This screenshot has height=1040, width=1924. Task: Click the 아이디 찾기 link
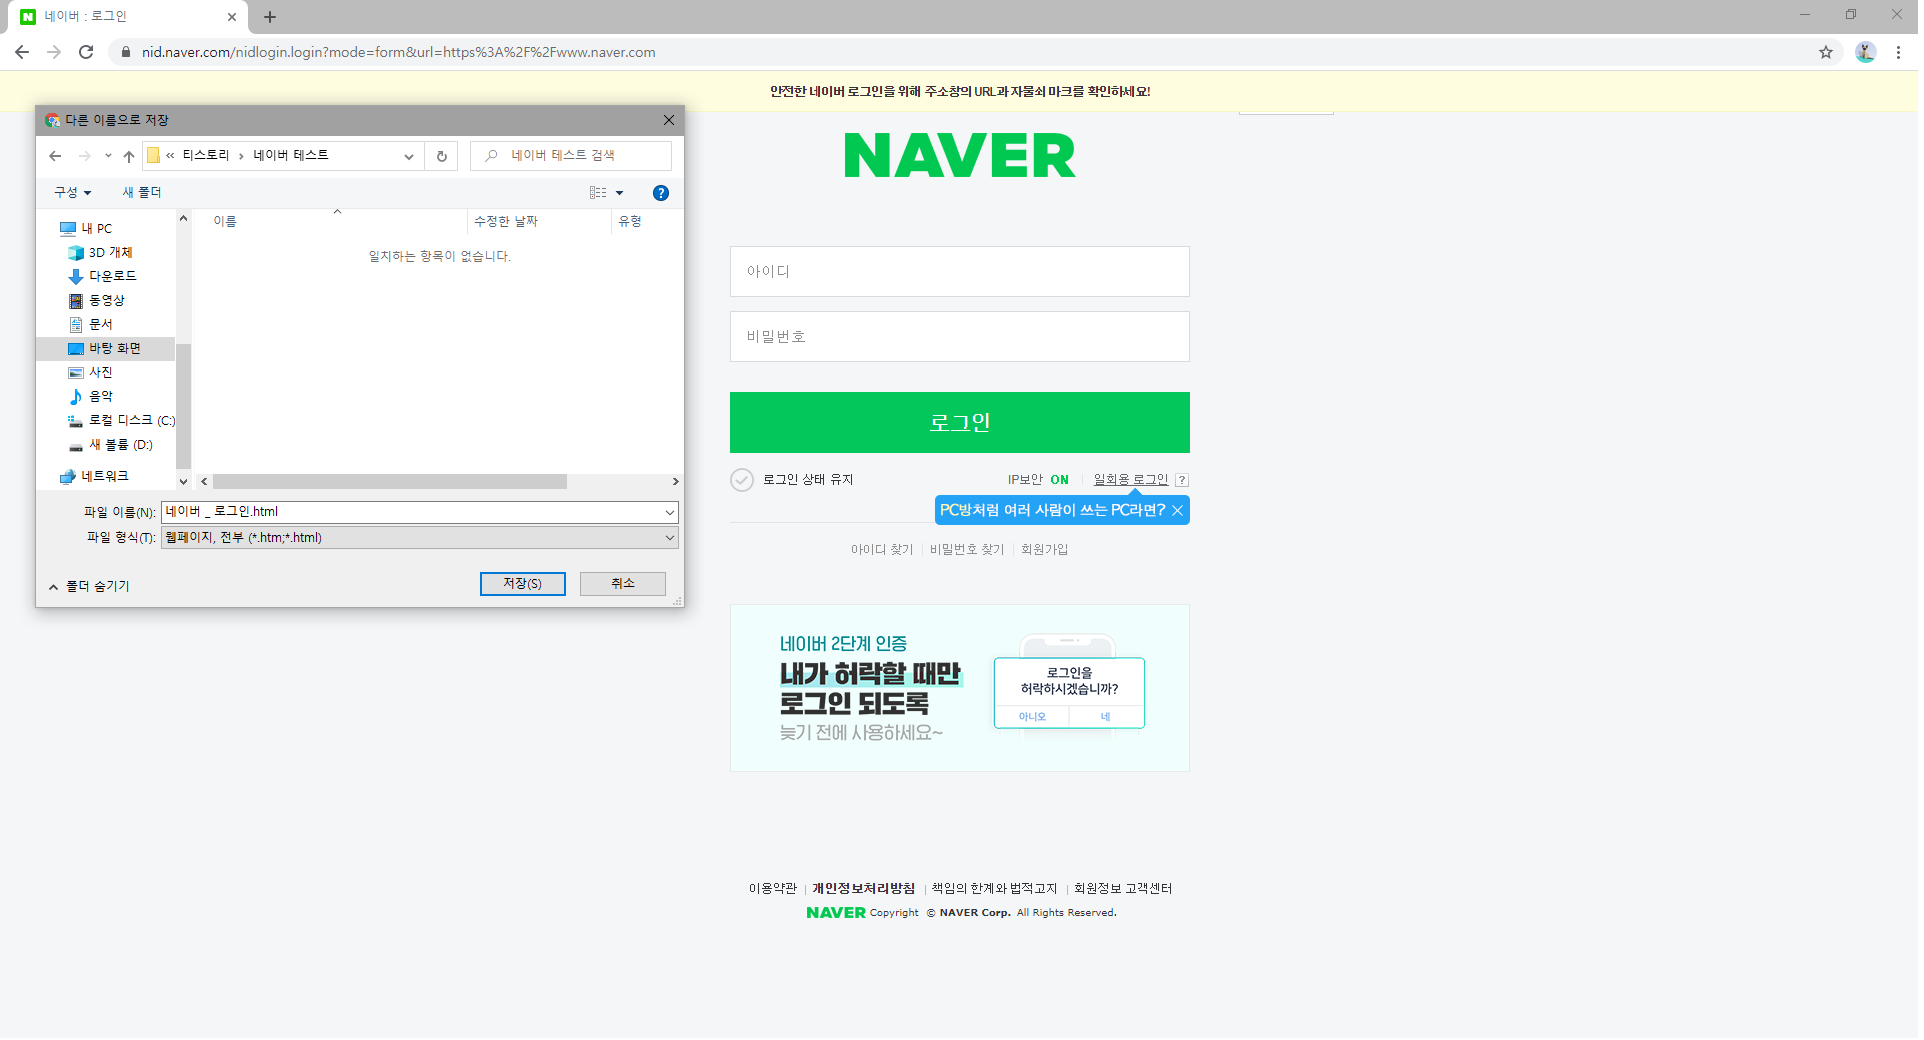tap(882, 550)
